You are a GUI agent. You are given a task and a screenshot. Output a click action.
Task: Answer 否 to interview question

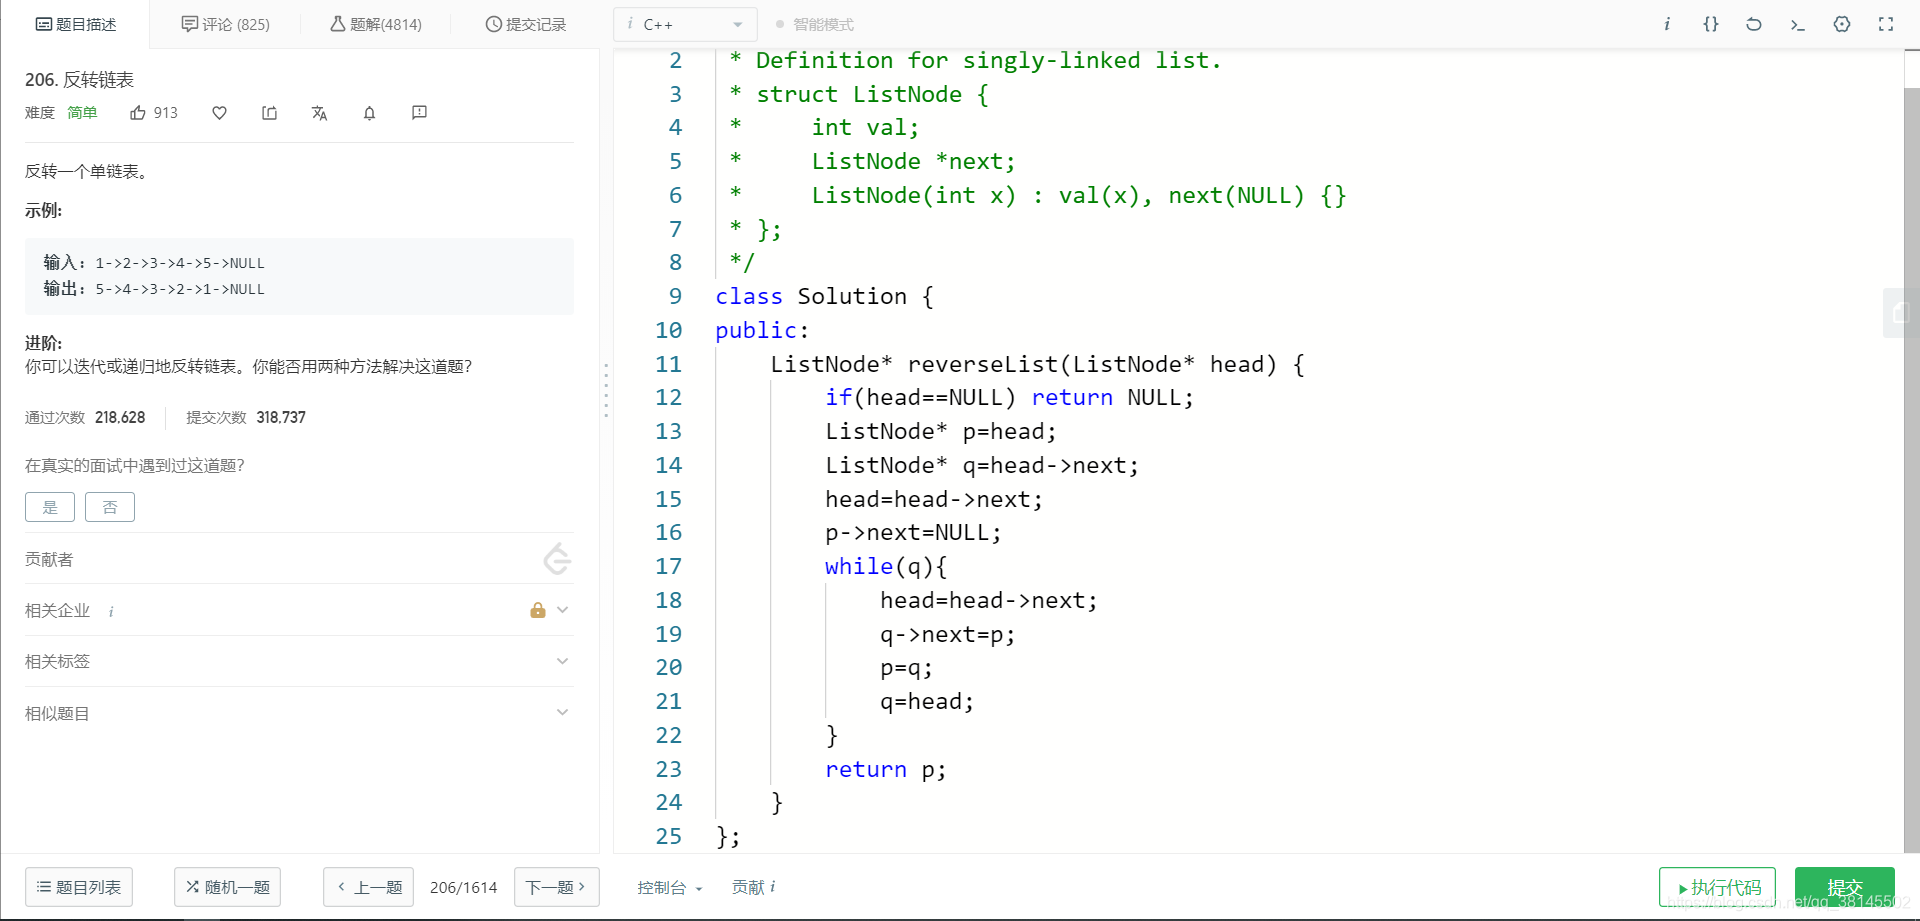point(110,507)
